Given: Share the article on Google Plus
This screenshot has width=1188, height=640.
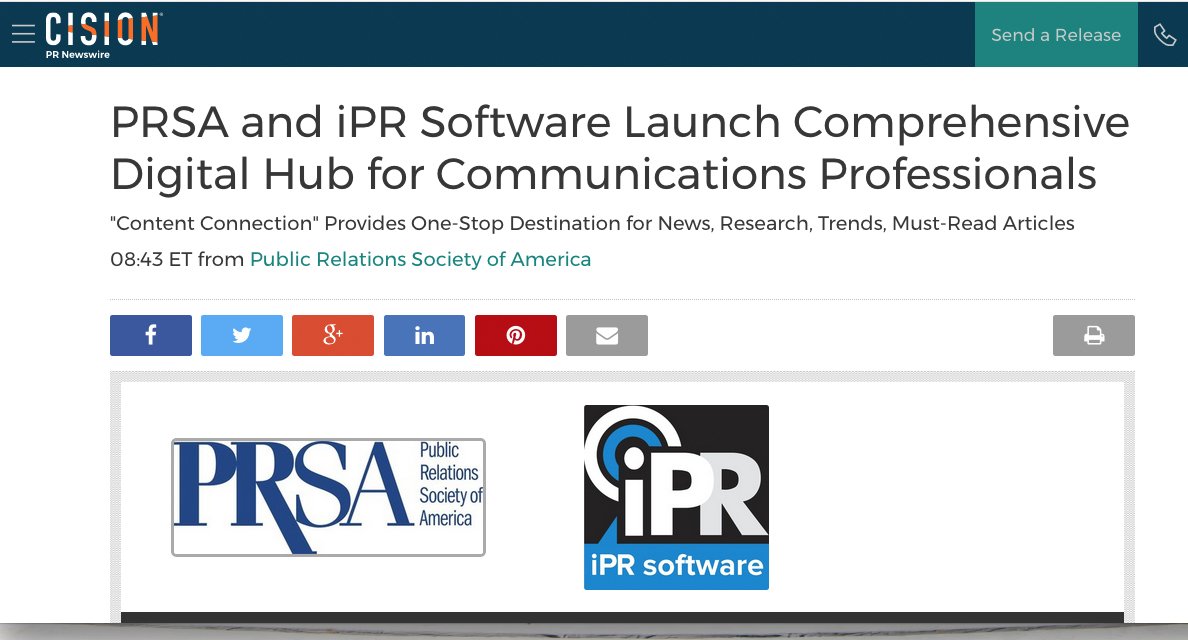Looking at the screenshot, I should [333, 336].
